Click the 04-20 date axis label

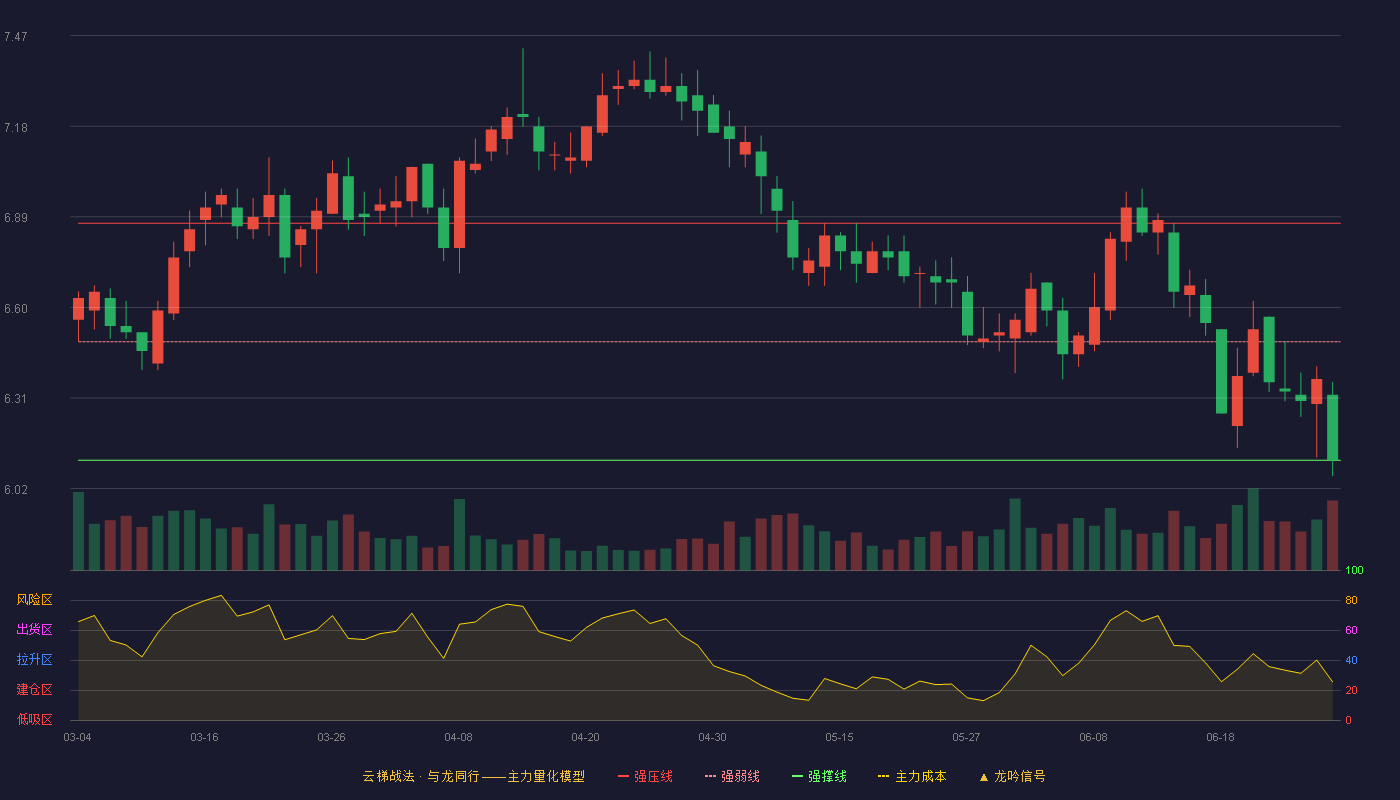pyautogui.click(x=585, y=737)
